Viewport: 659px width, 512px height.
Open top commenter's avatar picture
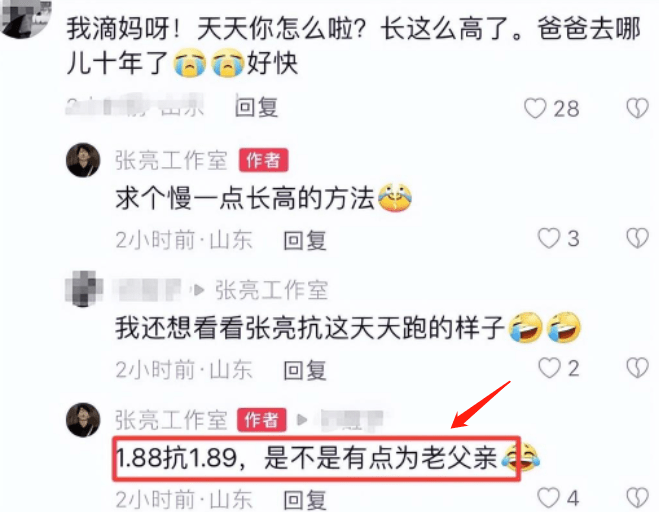26,17
